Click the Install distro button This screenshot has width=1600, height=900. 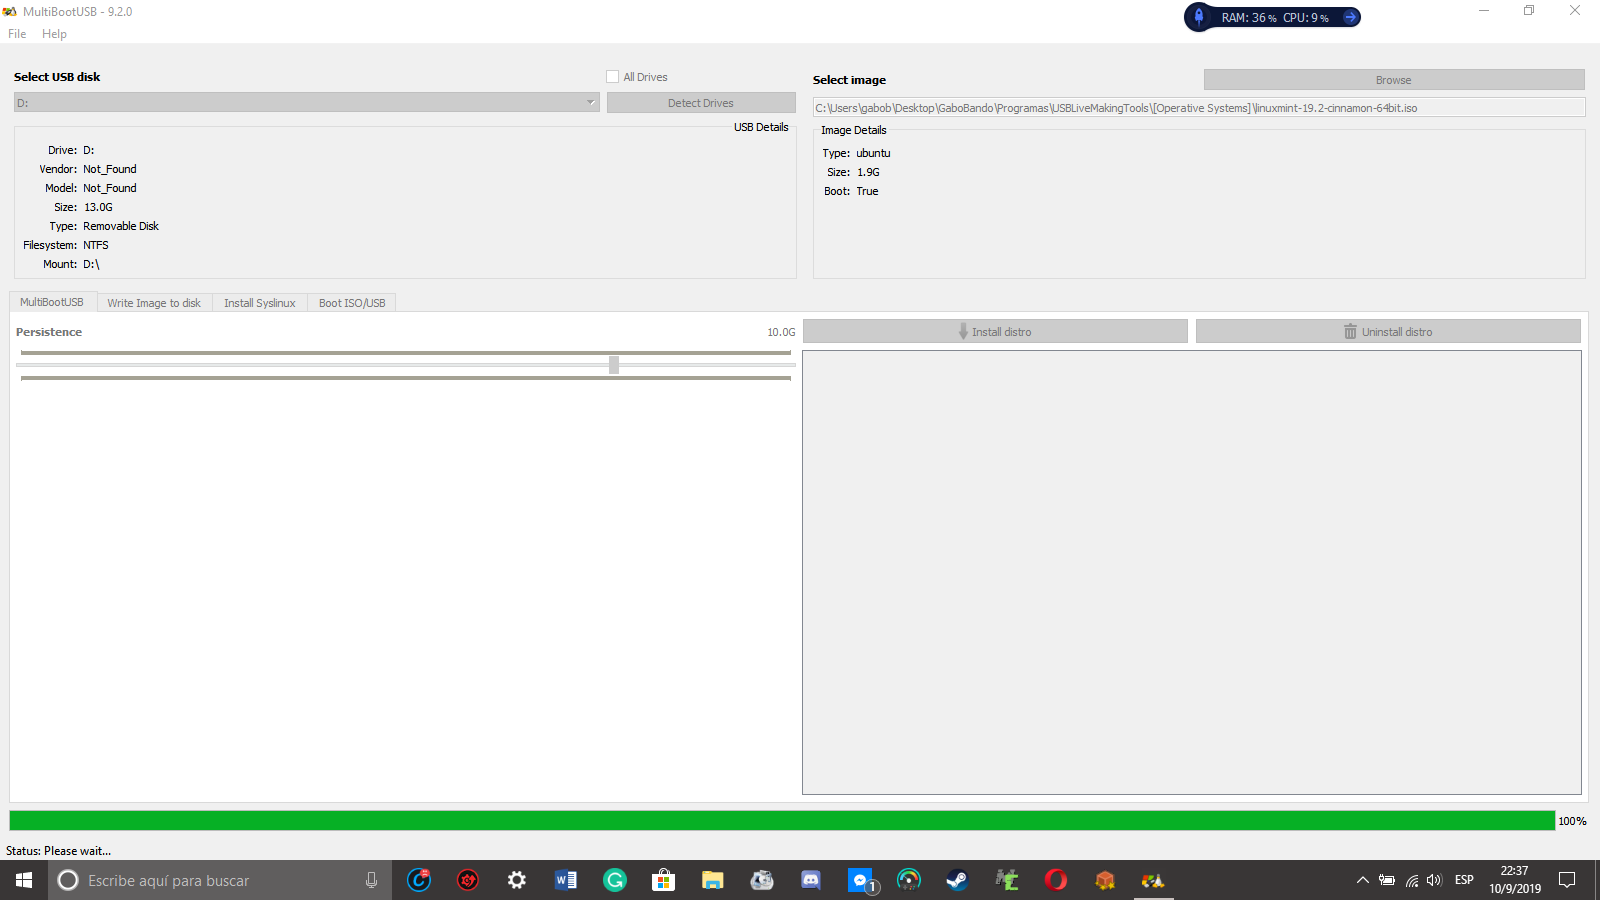[x=995, y=332]
